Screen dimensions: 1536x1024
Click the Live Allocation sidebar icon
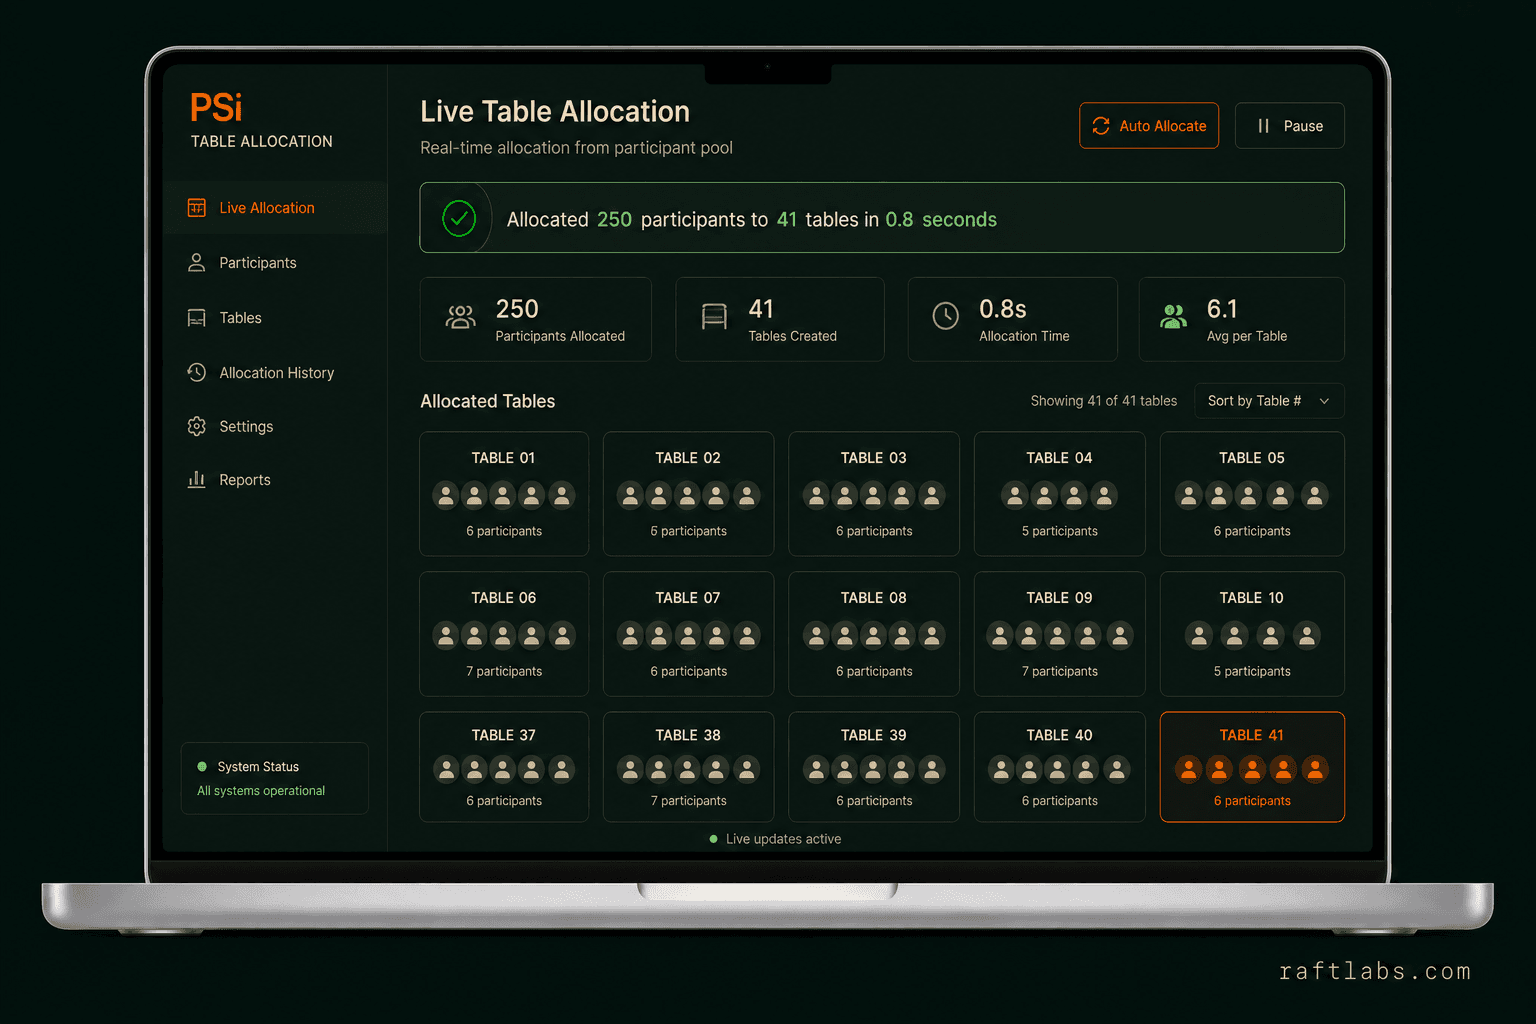tap(197, 208)
